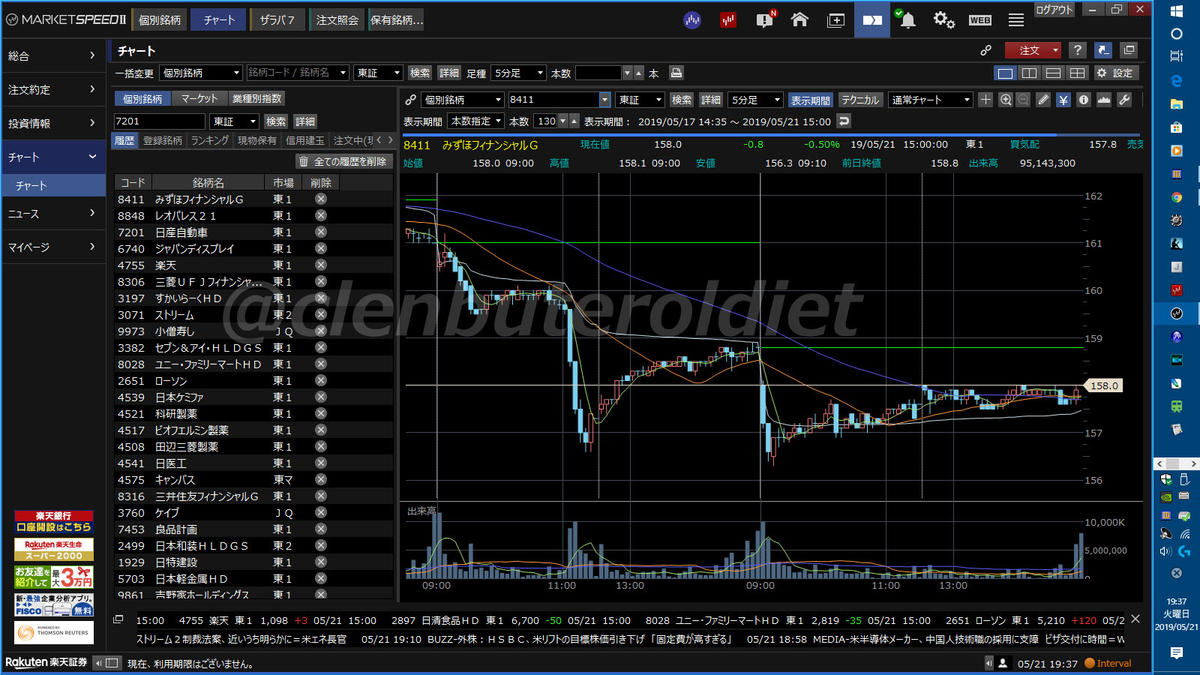Viewport: 1200px width, 675px height.
Task: Click the WEB icon in header
Action: [980, 19]
